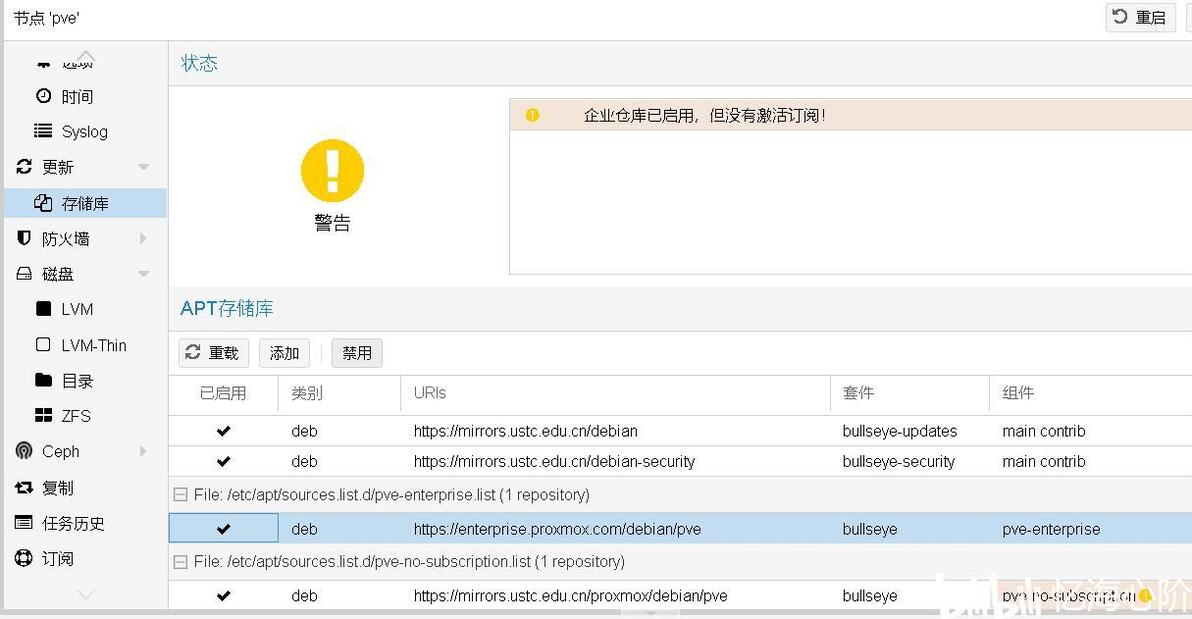Click the 禁用 button

[x=357, y=353]
